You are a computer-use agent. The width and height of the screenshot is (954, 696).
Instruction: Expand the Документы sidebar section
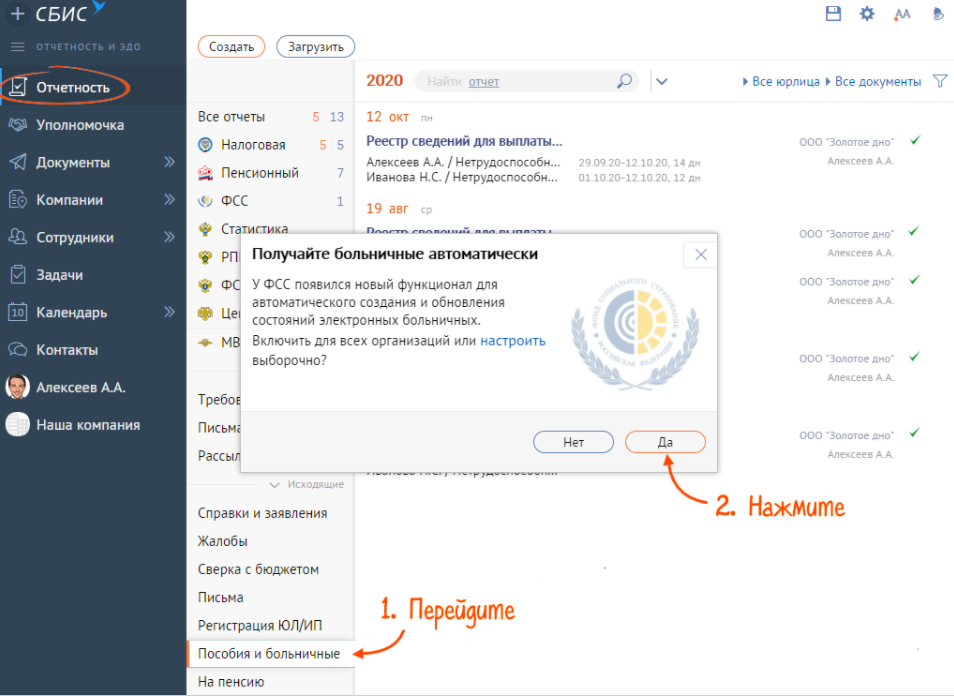tap(169, 163)
